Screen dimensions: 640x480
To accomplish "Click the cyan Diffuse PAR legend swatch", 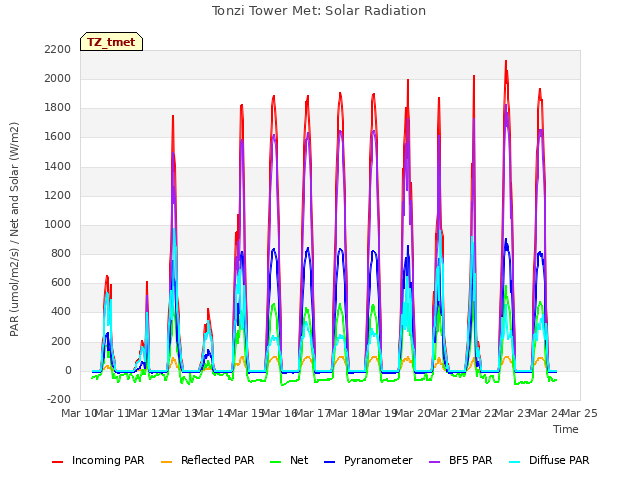I will tap(515, 462).
